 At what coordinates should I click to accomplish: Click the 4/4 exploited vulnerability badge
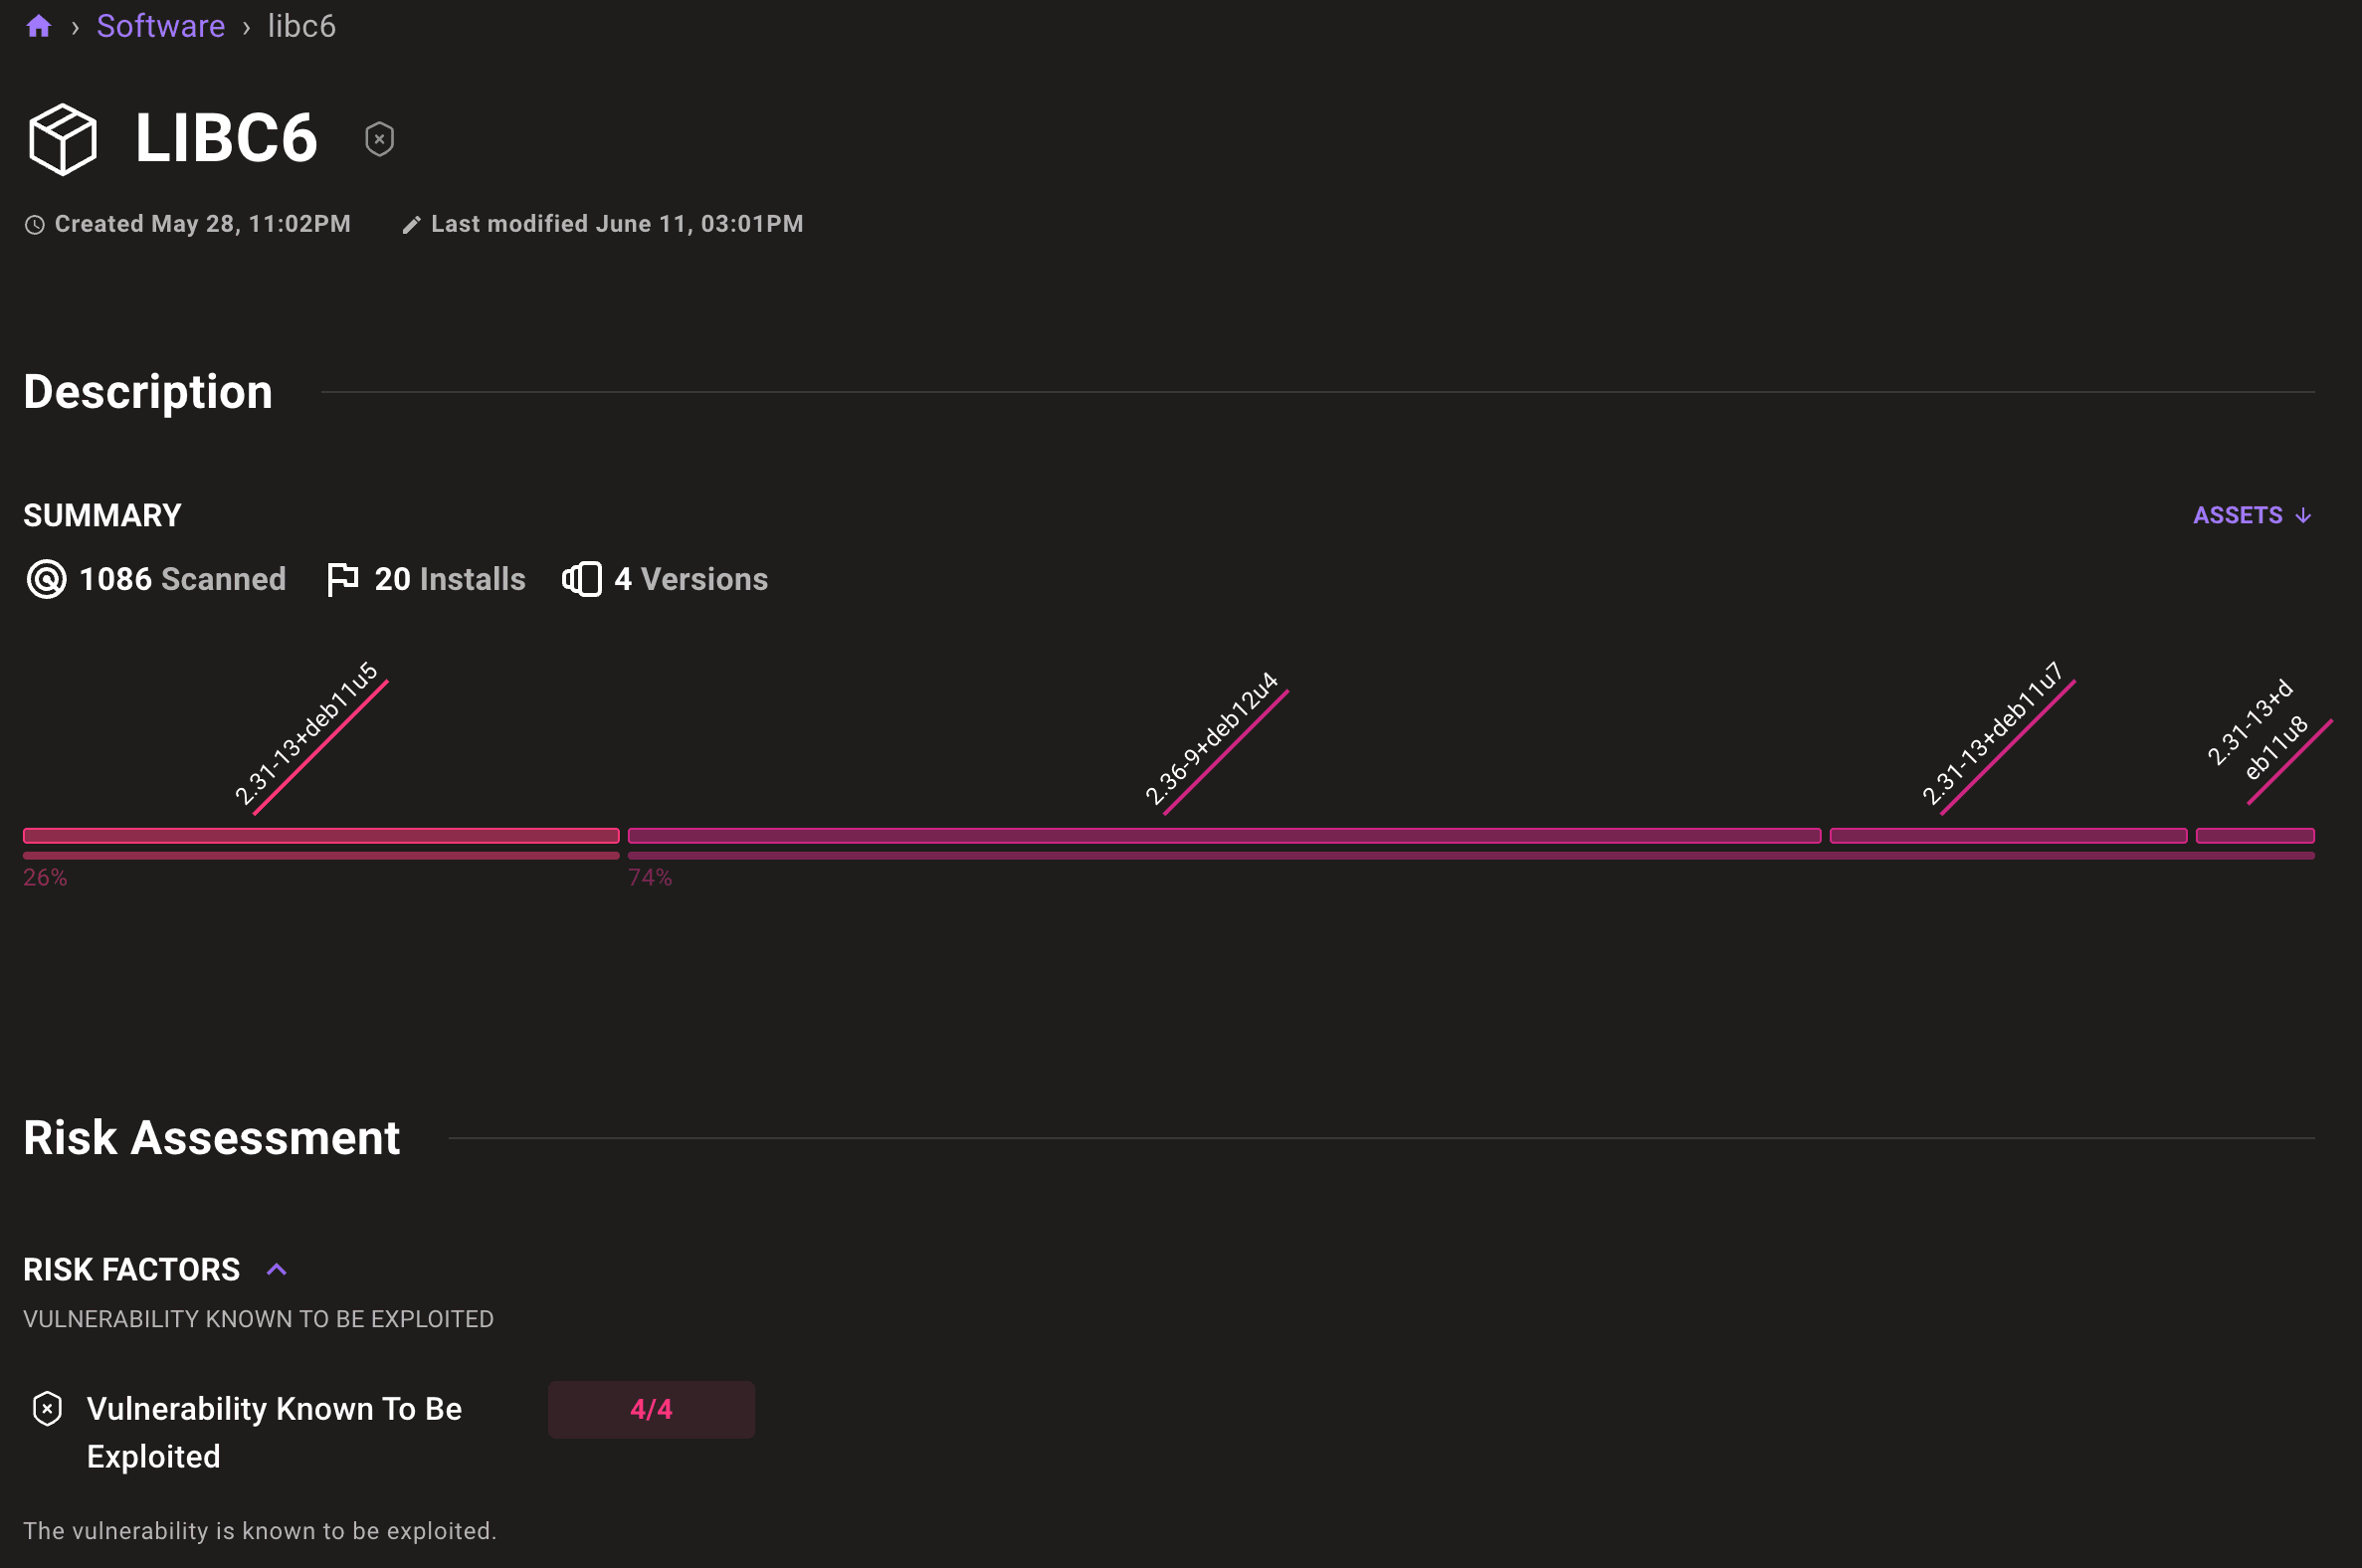[651, 1409]
